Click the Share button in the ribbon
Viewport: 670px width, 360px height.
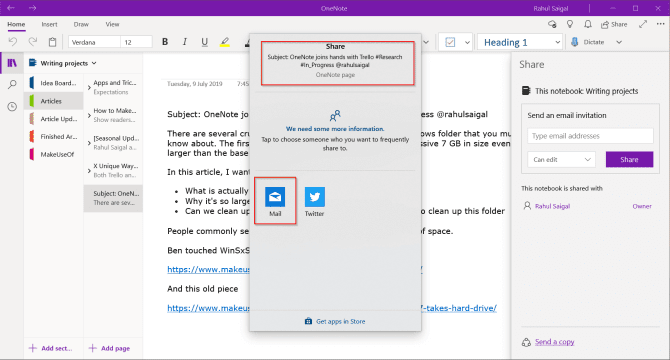[x=614, y=24]
